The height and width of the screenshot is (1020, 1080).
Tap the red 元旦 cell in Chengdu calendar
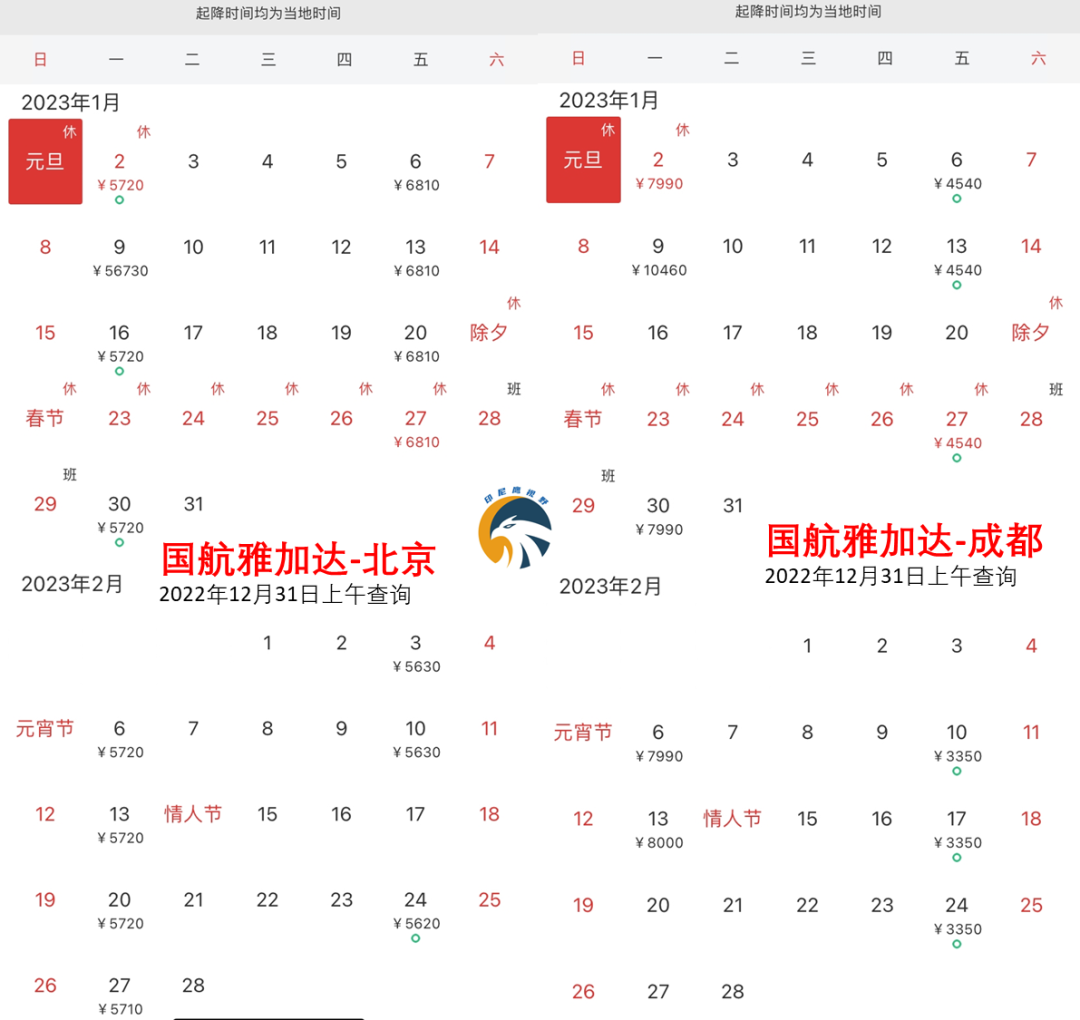click(x=583, y=160)
